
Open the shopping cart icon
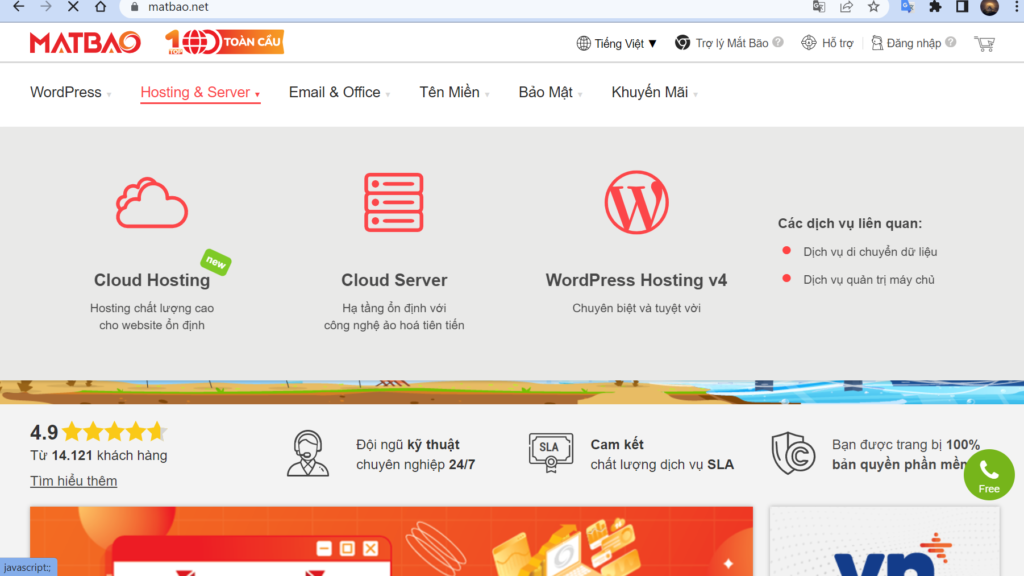coord(984,43)
